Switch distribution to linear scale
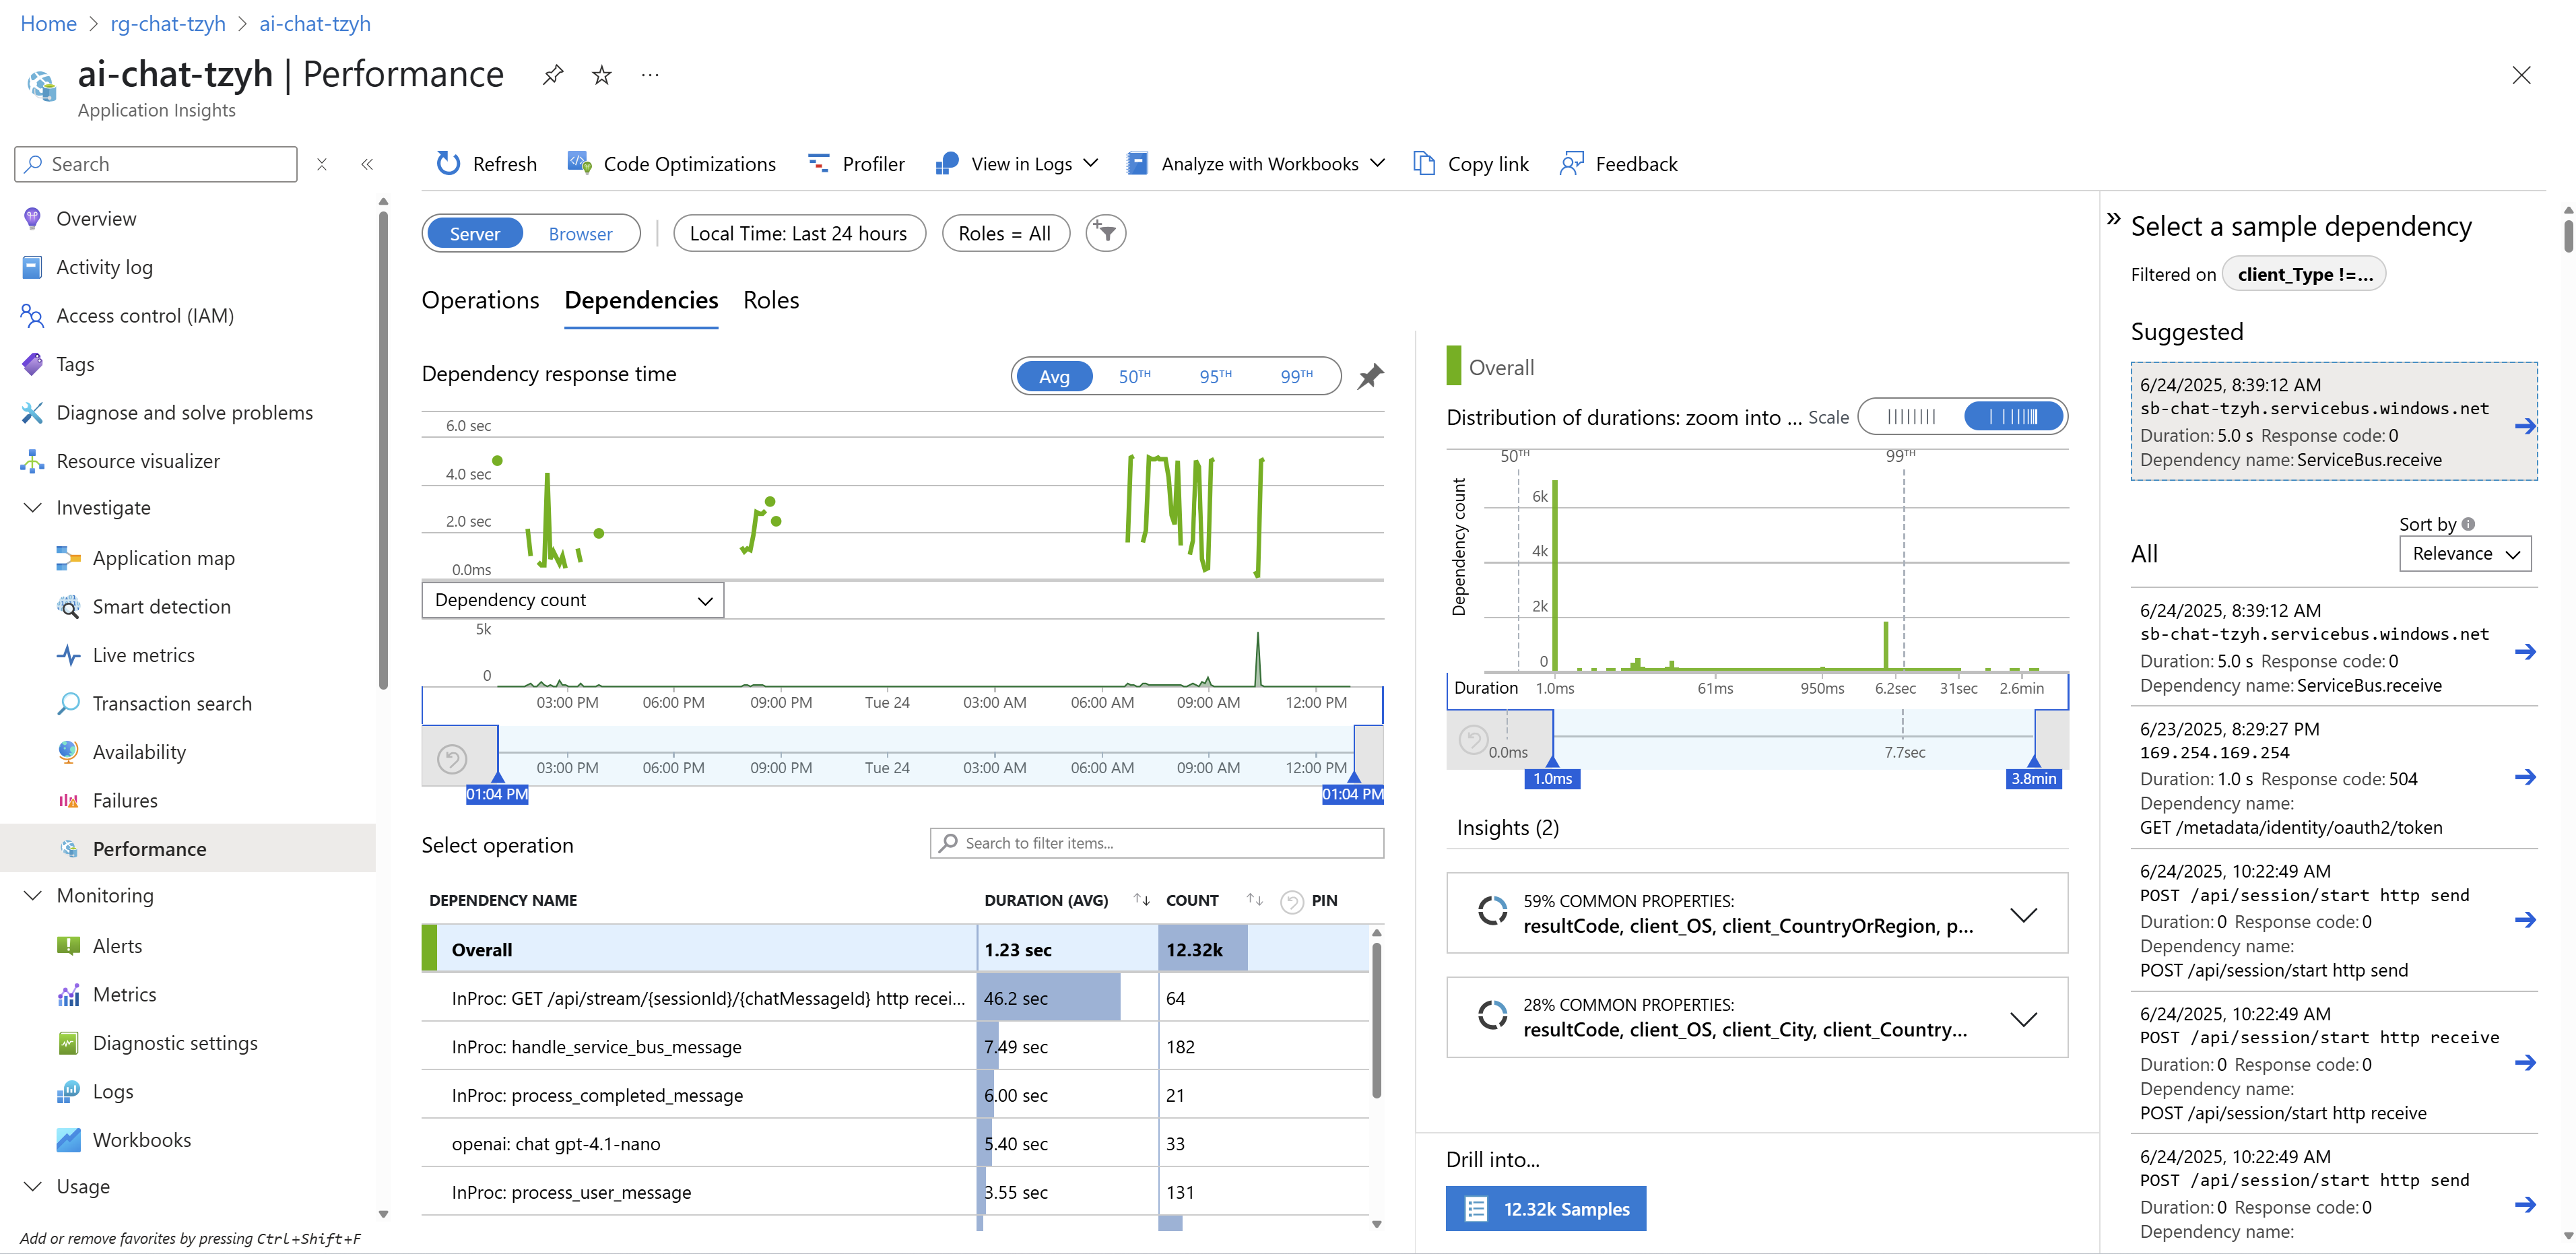Image resolution: width=2576 pixels, height=1254 pixels. (1911, 417)
